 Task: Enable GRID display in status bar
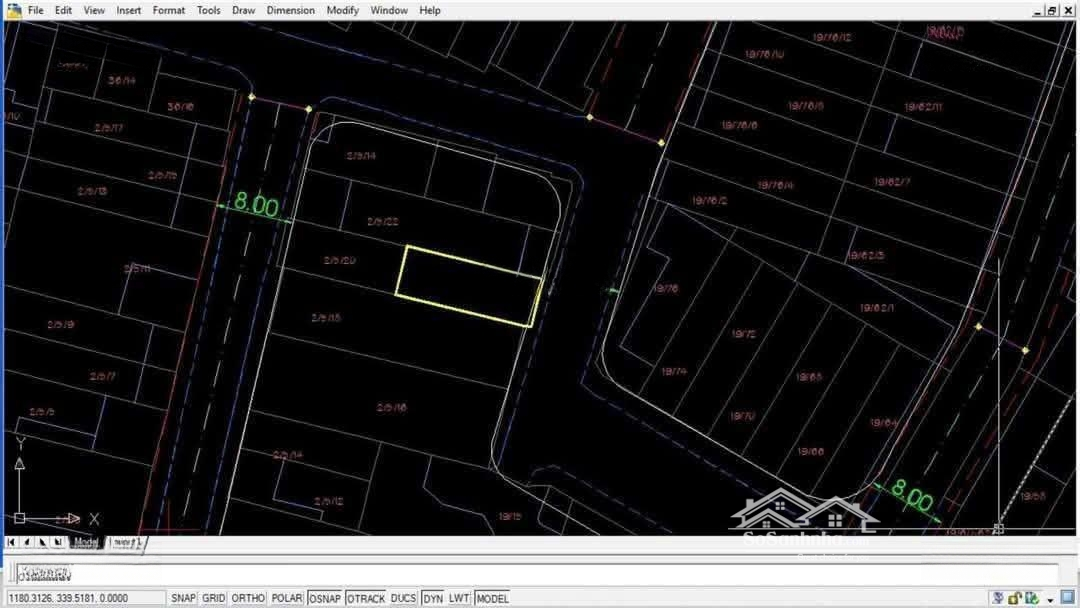(x=214, y=598)
